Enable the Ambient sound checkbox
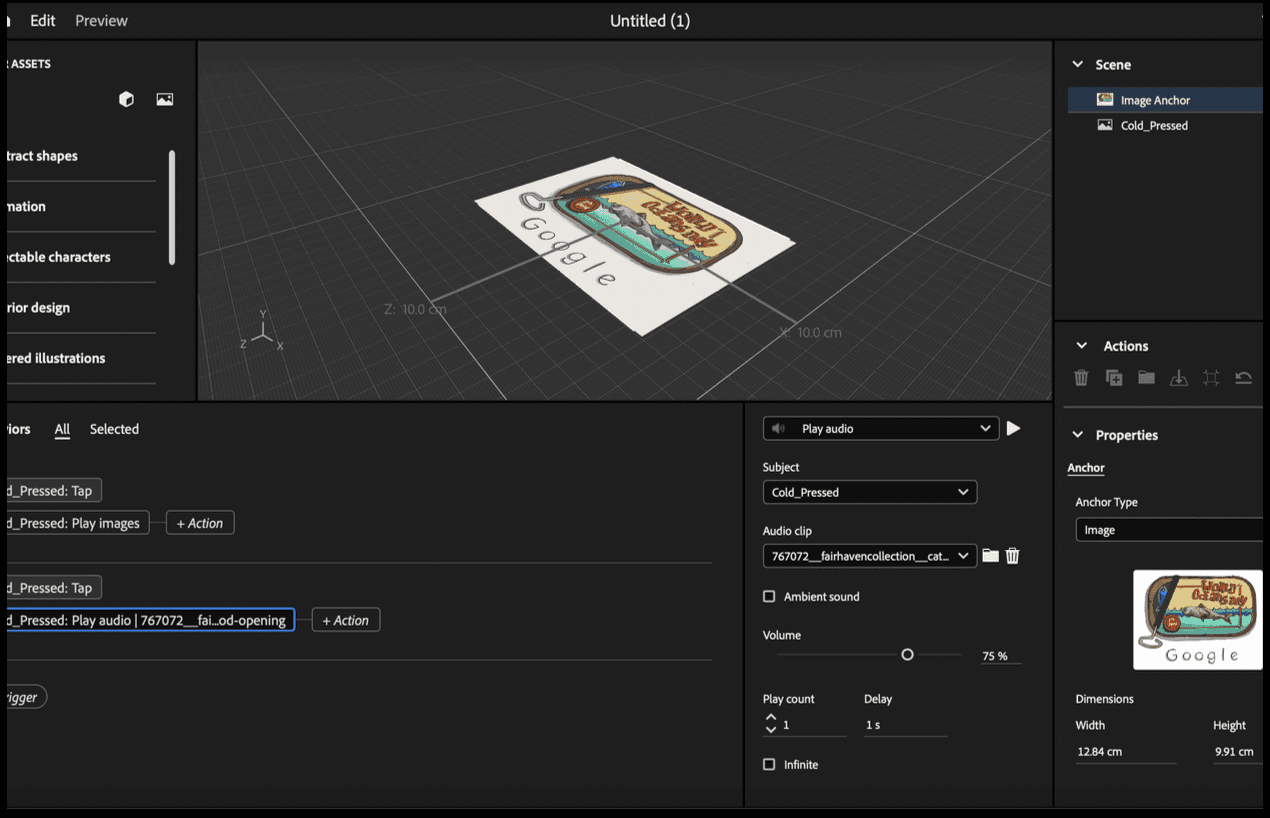Screen dimensions: 1270x818 click(x=769, y=596)
